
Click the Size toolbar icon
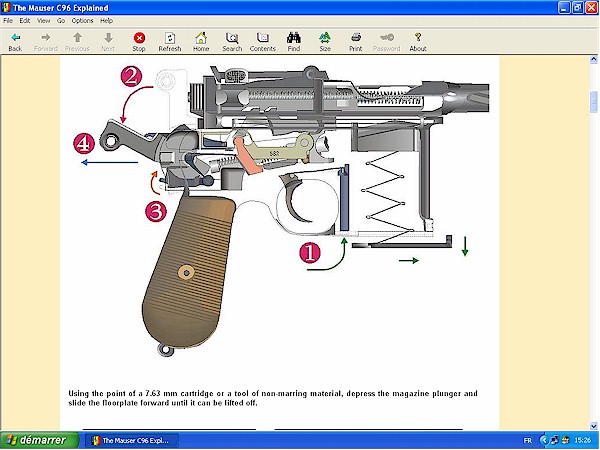(325, 38)
